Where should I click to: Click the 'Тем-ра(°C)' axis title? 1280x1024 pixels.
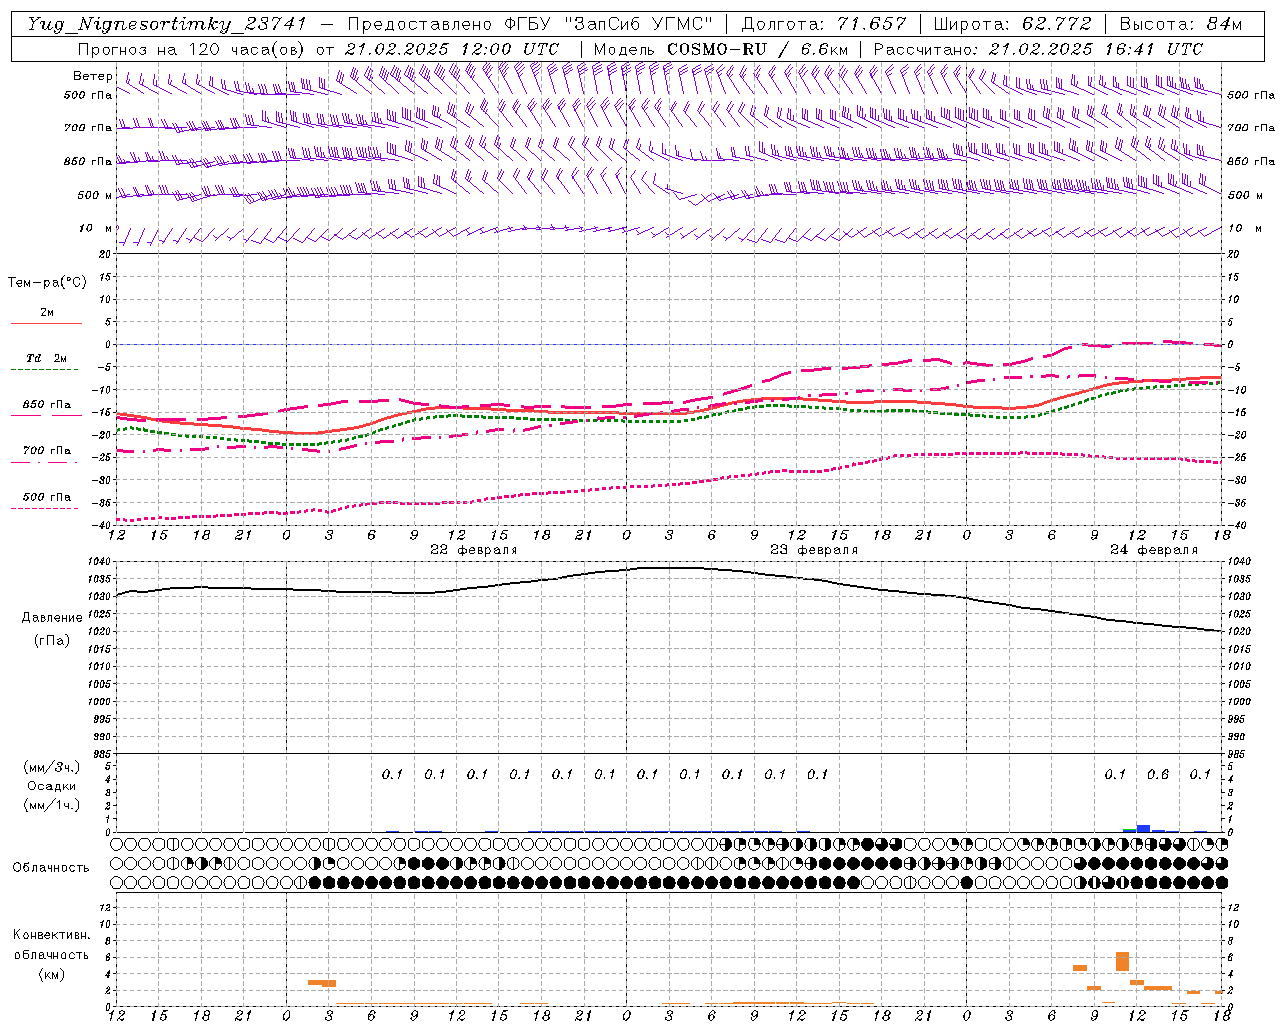47,283
